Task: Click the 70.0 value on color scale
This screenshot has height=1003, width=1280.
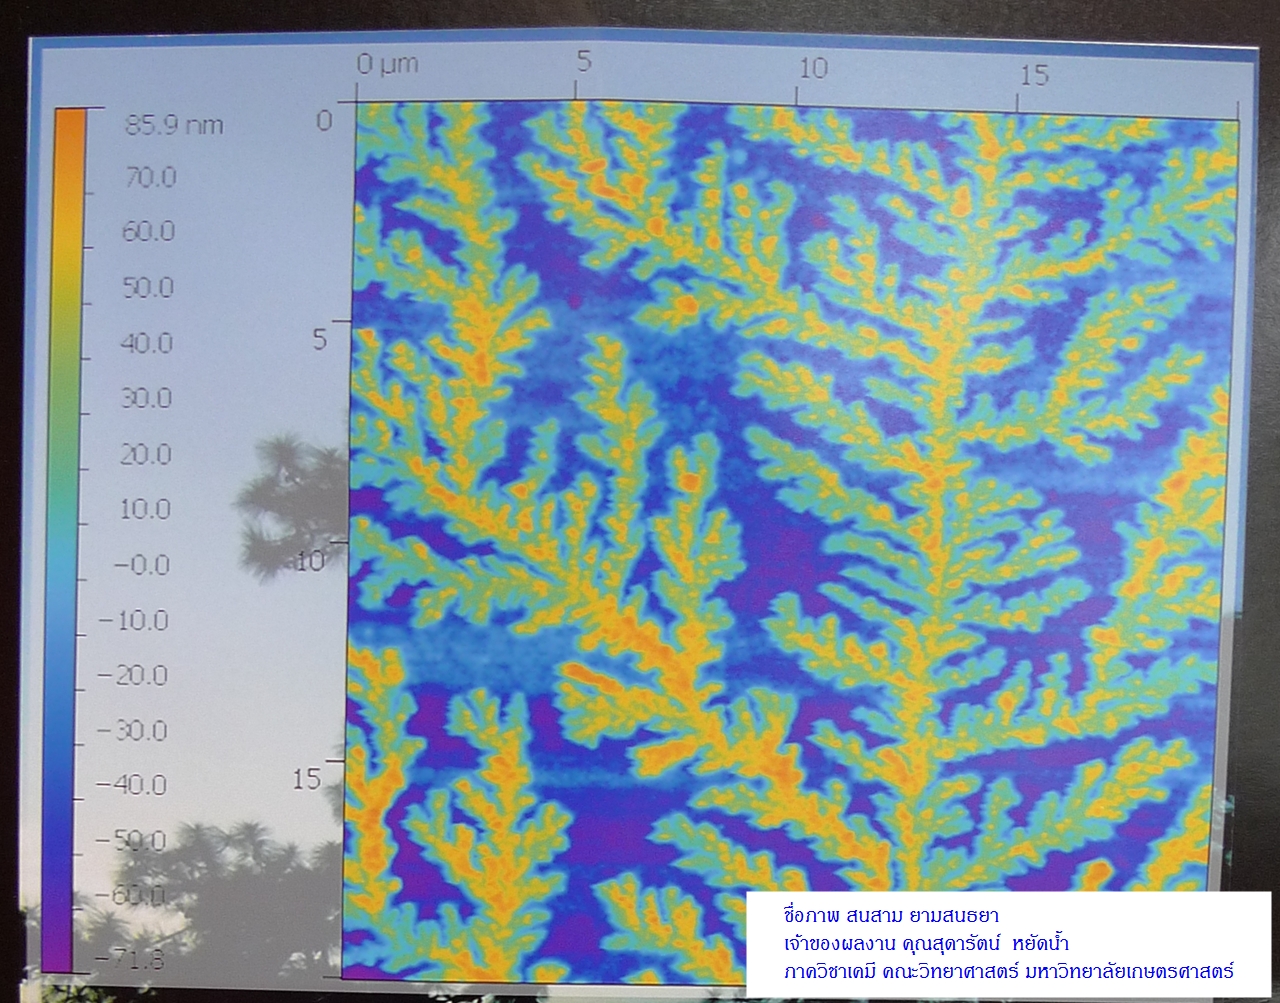Action: tap(150, 177)
